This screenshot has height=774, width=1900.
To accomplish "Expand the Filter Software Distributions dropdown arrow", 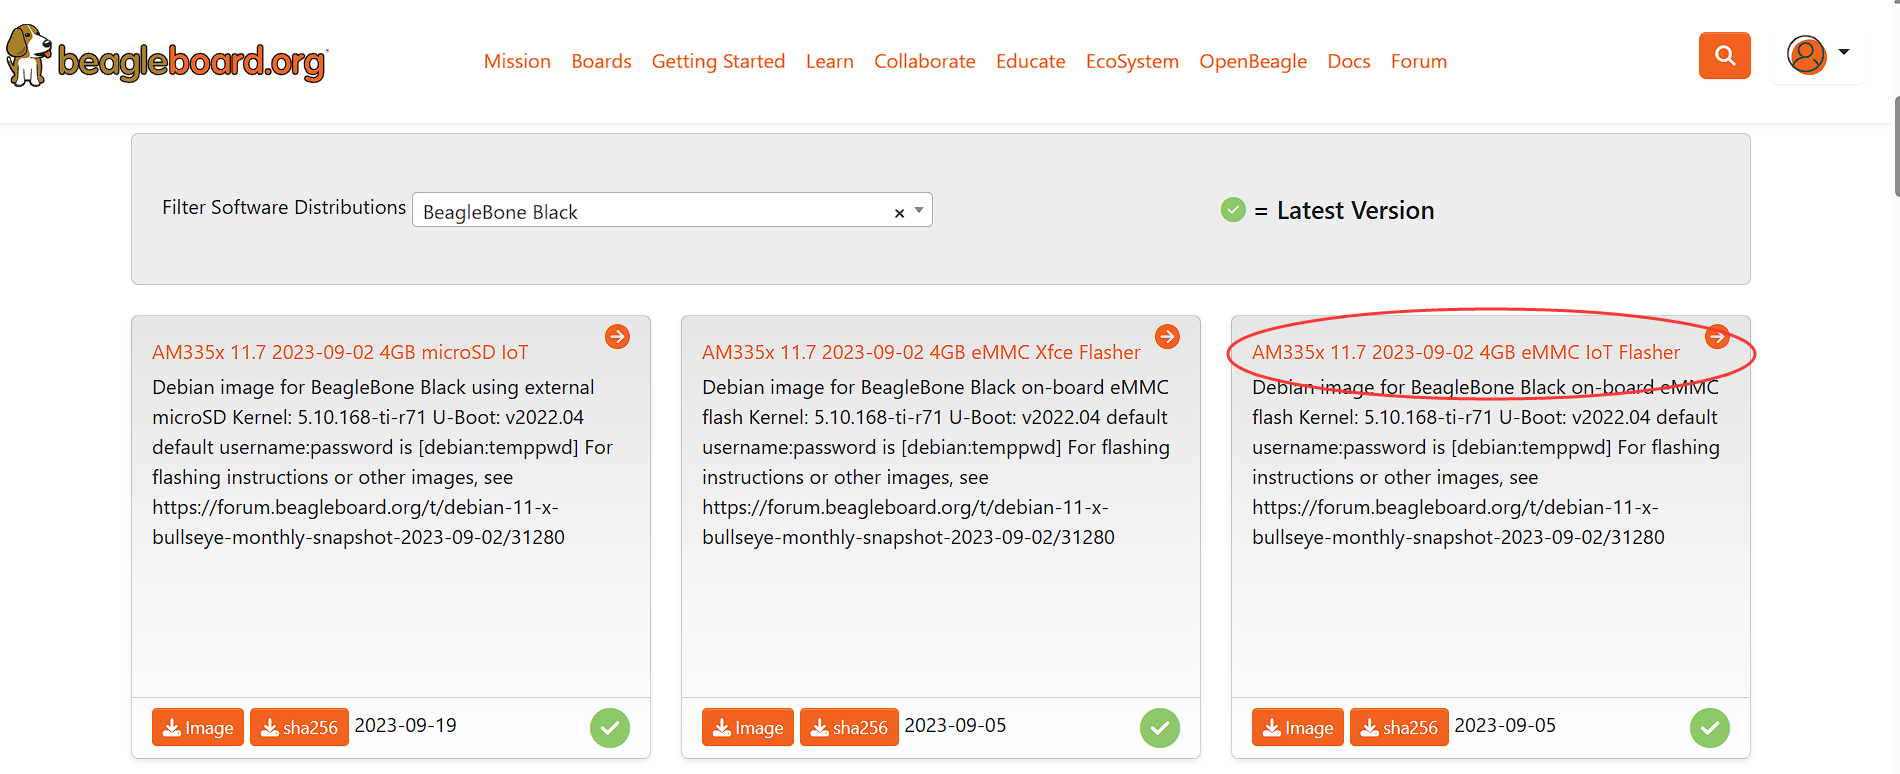I will pos(919,210).
